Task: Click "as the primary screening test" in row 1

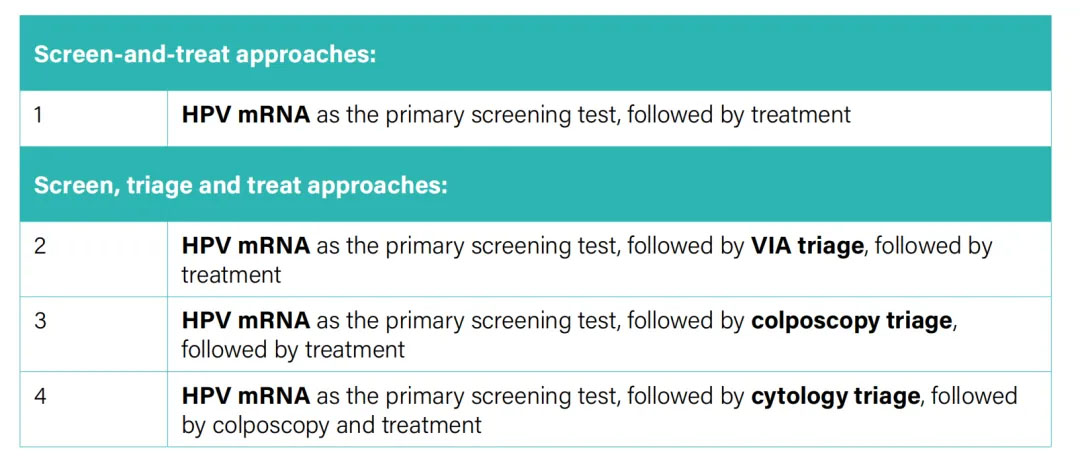Action: [x=465, y=115]
